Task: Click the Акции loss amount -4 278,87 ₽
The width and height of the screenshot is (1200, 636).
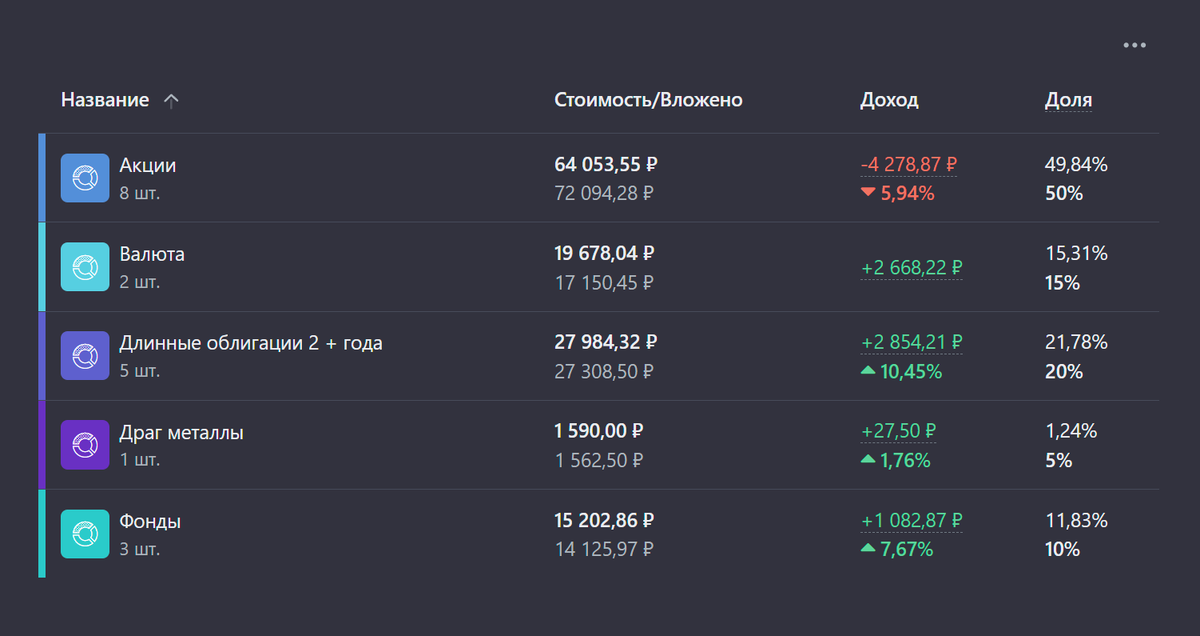Action: click(x=909, y=165)
